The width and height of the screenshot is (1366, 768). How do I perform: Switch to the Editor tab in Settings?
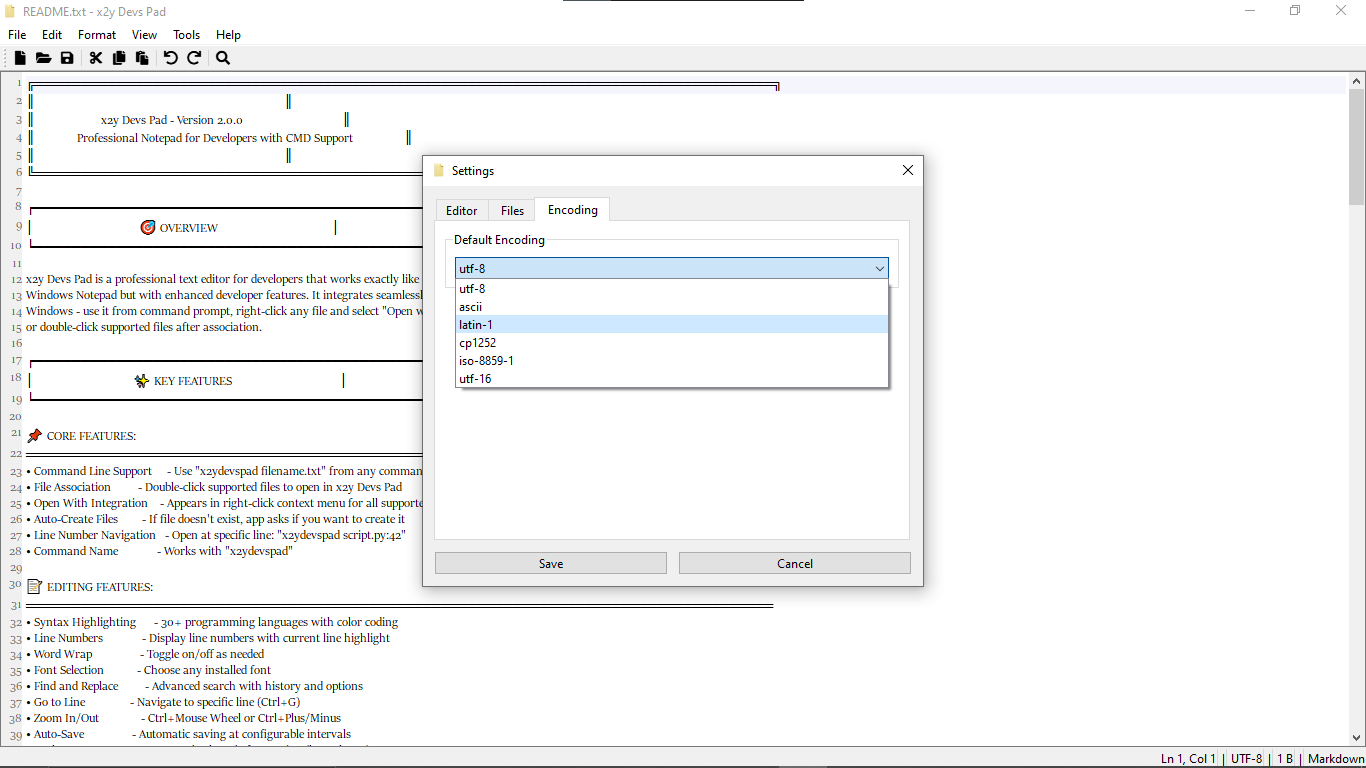pos(462,210)
